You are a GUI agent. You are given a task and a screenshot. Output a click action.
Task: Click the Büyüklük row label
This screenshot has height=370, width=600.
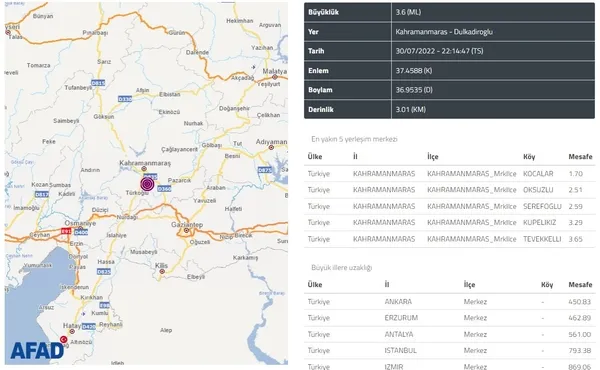[323, 12]
